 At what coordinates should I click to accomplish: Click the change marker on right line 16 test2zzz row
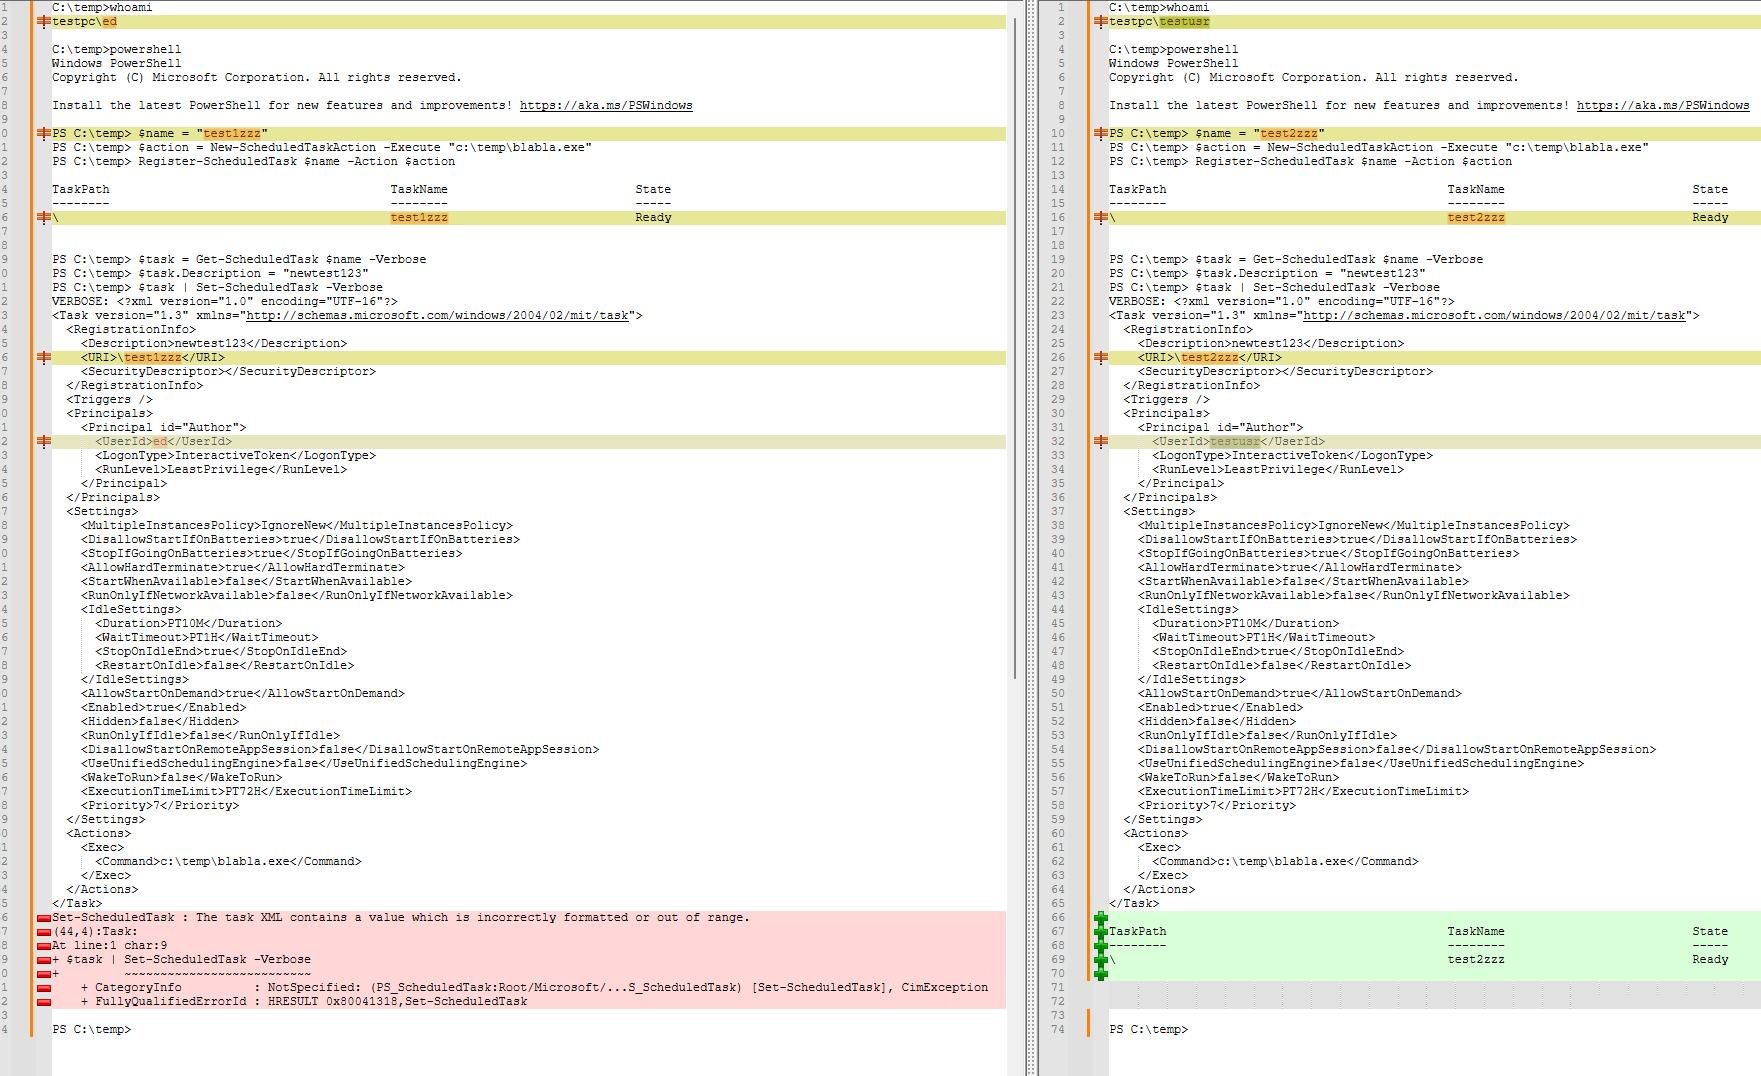coord(1101,217)
